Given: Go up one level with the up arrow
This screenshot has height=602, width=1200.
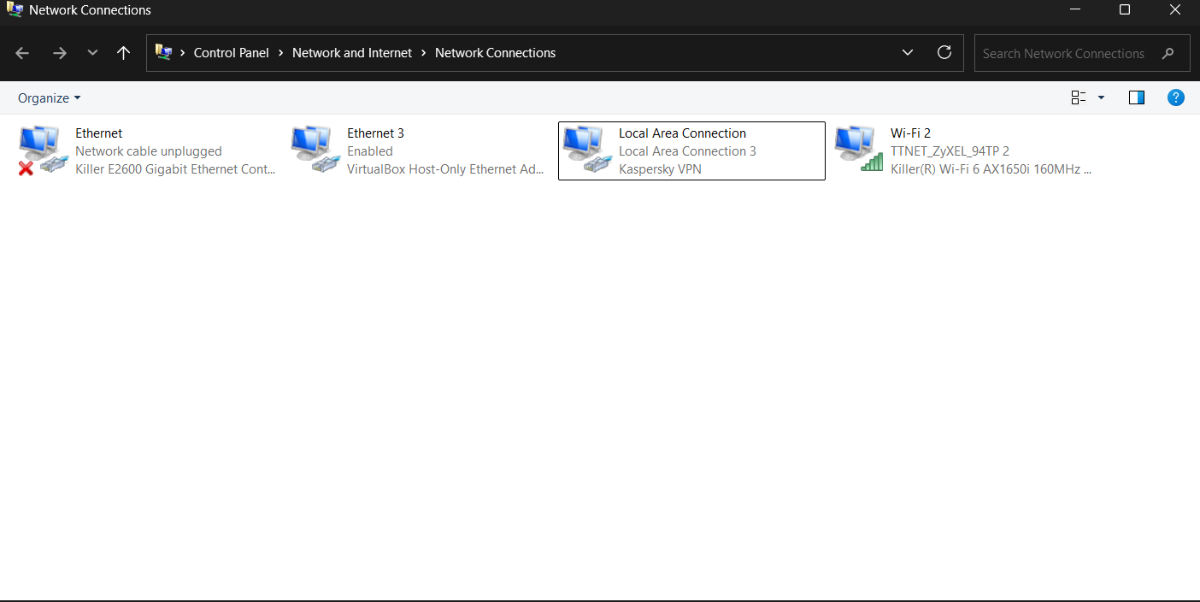Looking at the screenshot, I should 123,53.
